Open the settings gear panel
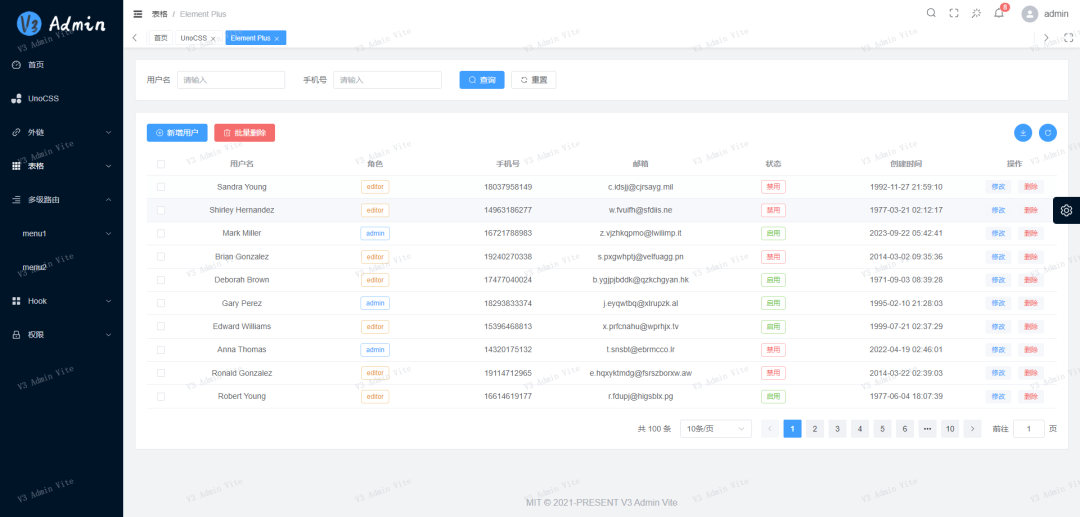The width and height of the screenshot is (1080, 517). pos(1066,210)
